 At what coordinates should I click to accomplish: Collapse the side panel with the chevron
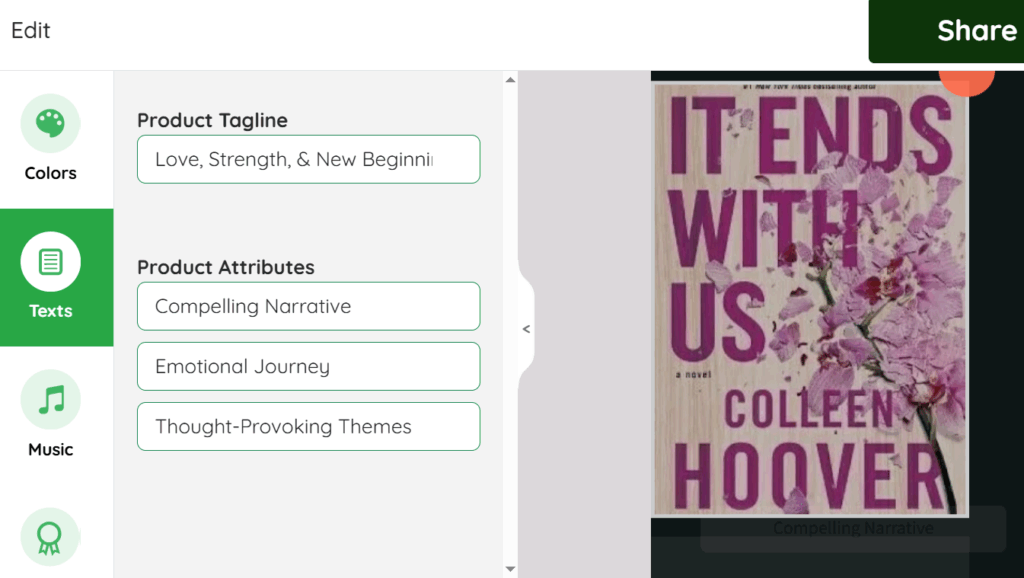click(x=526, y=328)
